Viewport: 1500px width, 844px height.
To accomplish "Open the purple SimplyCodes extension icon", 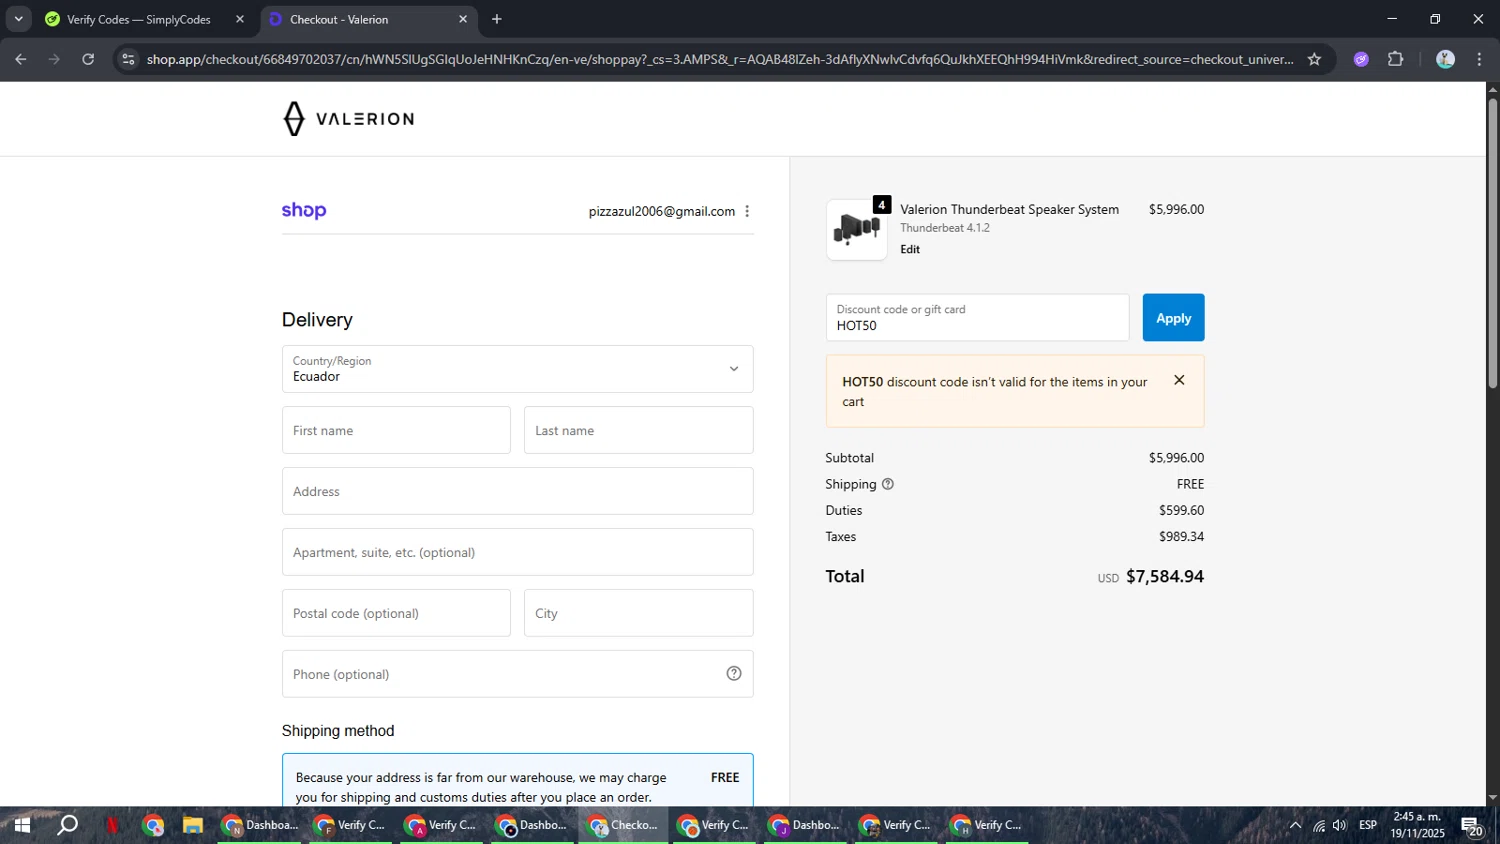I will (x=1361, y=59).
